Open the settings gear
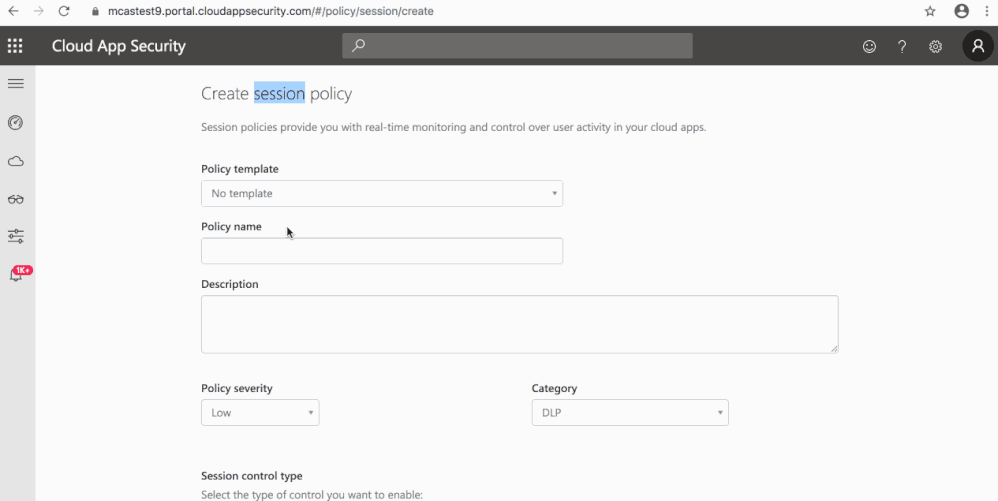This screenshot has width=998, height=501. (935, 46)
